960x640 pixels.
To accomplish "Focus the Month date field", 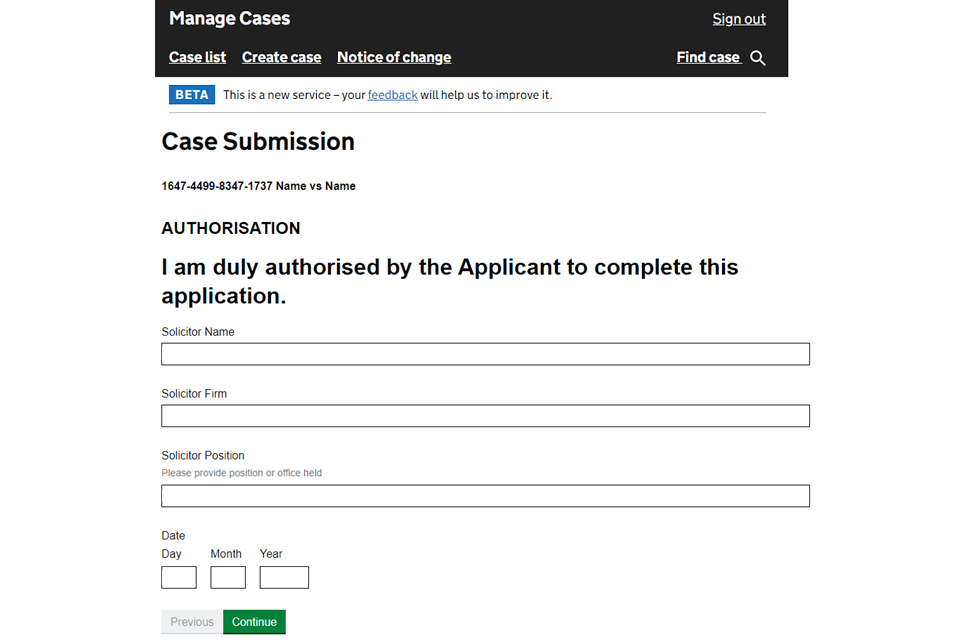I will [228, 577].
